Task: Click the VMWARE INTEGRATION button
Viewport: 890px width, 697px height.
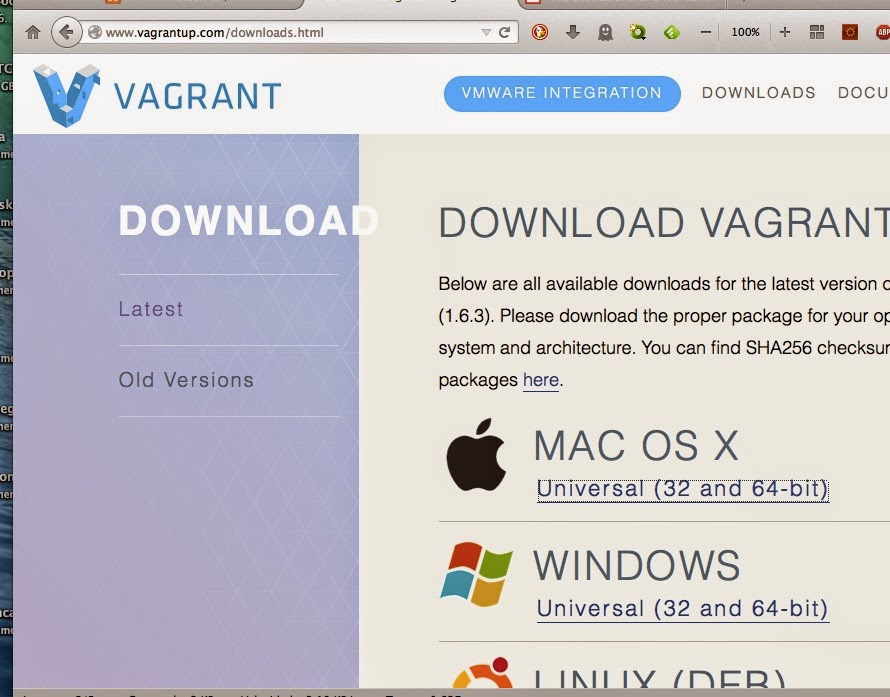Action: (562, 93)
